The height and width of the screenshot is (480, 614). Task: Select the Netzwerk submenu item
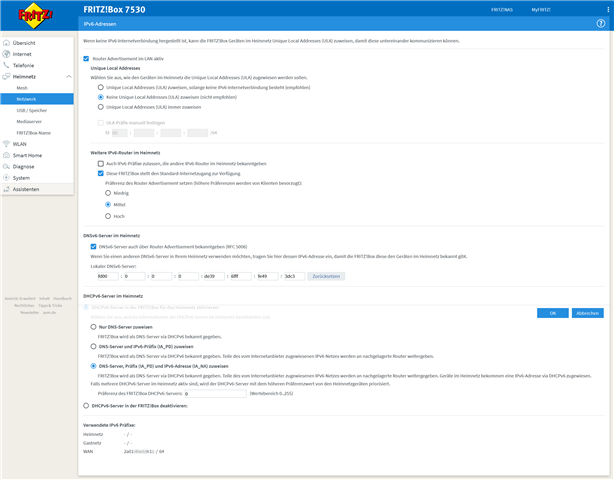point(37,99)
